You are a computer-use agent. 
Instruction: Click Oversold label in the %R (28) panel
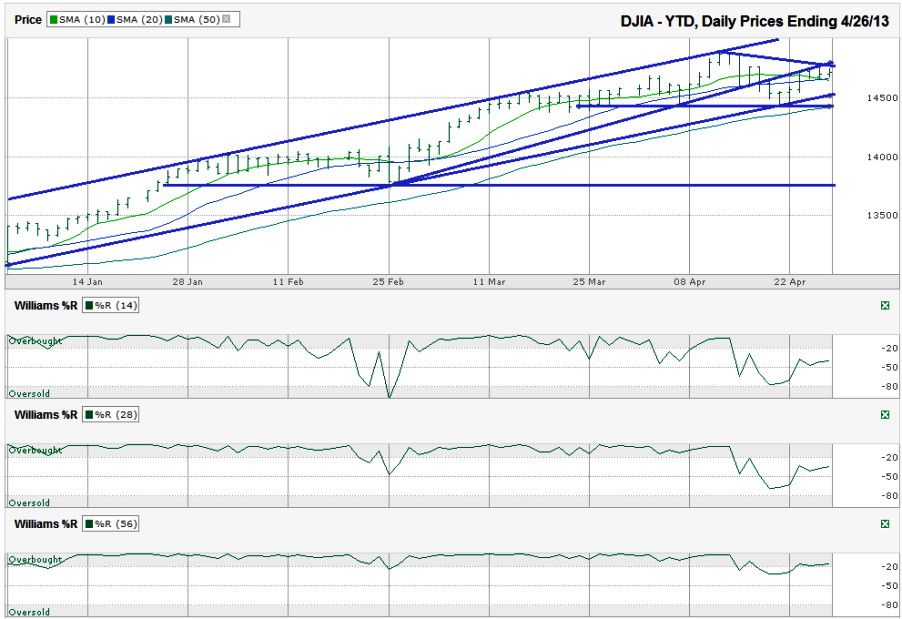[29, 503]
